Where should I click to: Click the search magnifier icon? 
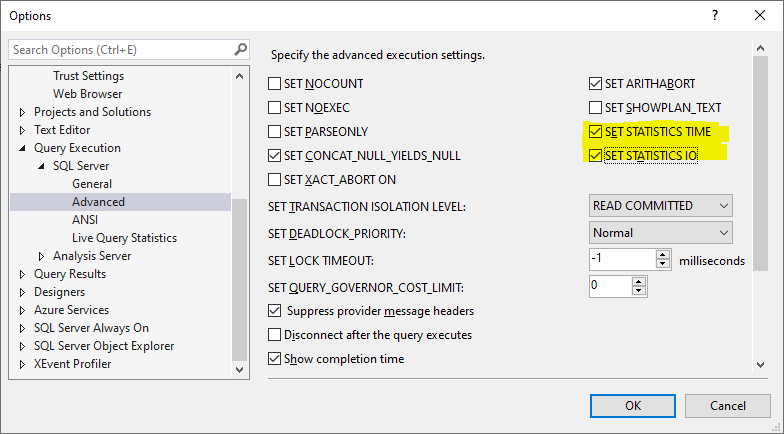(240, 49)
